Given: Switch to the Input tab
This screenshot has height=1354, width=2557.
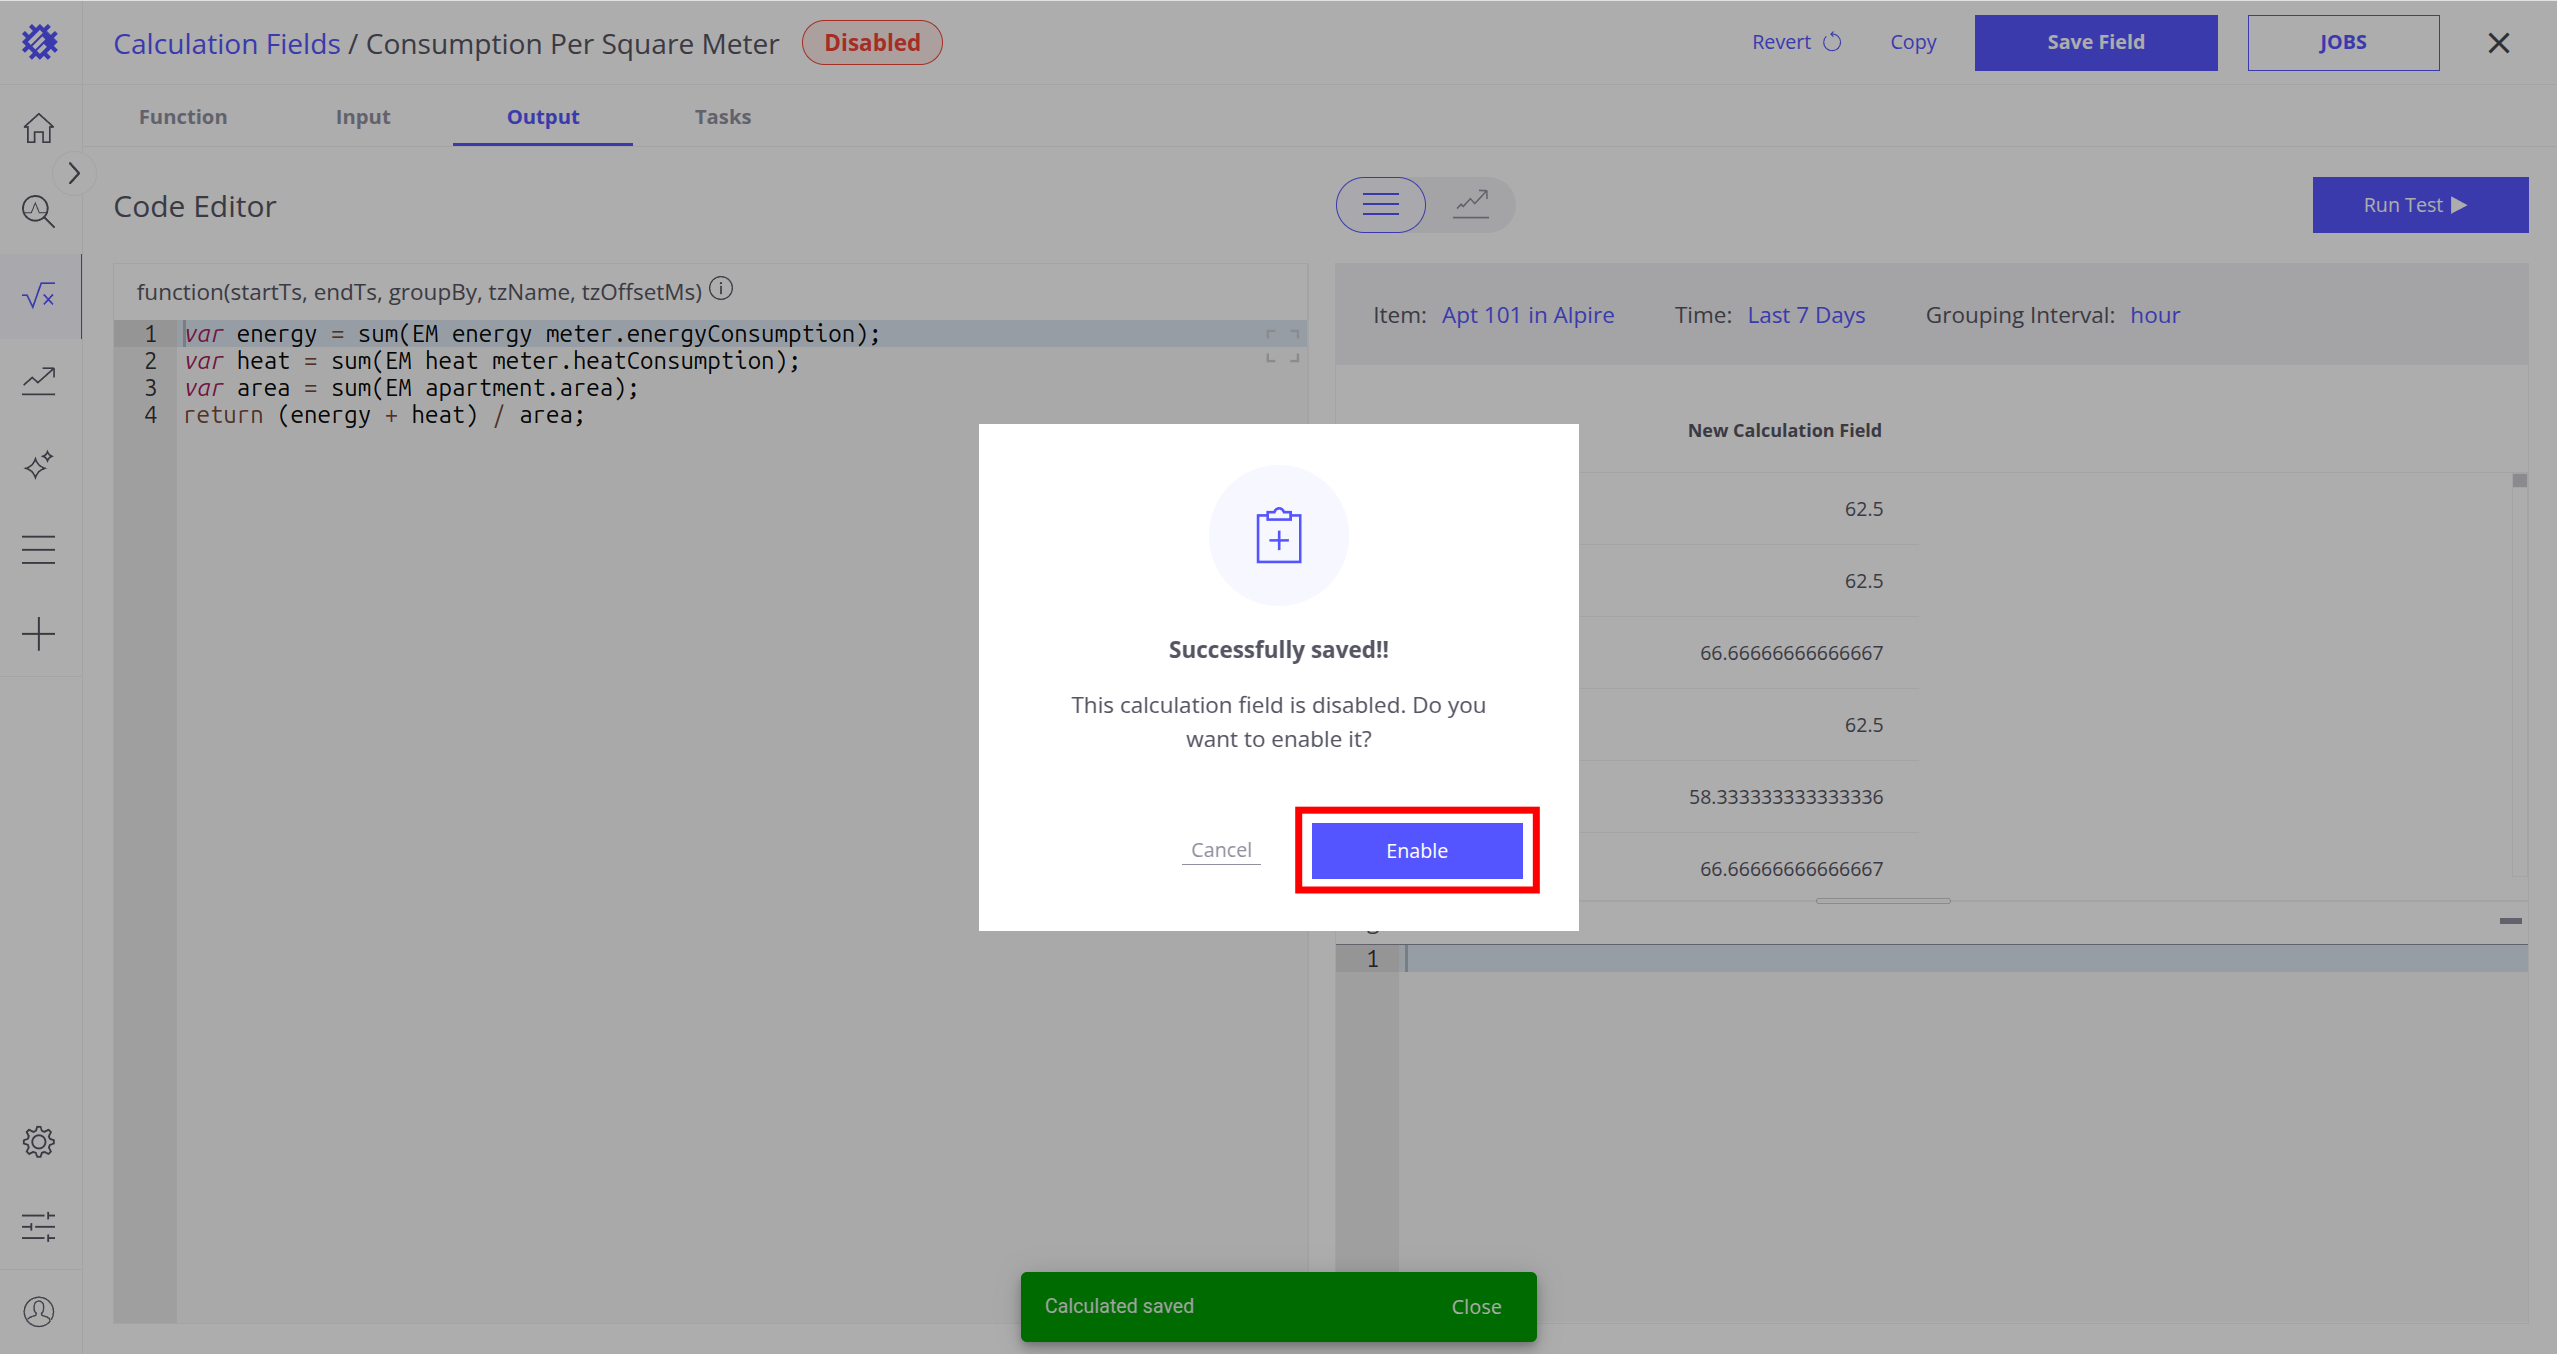Looking at the screenshot, I should click(363, 117).
